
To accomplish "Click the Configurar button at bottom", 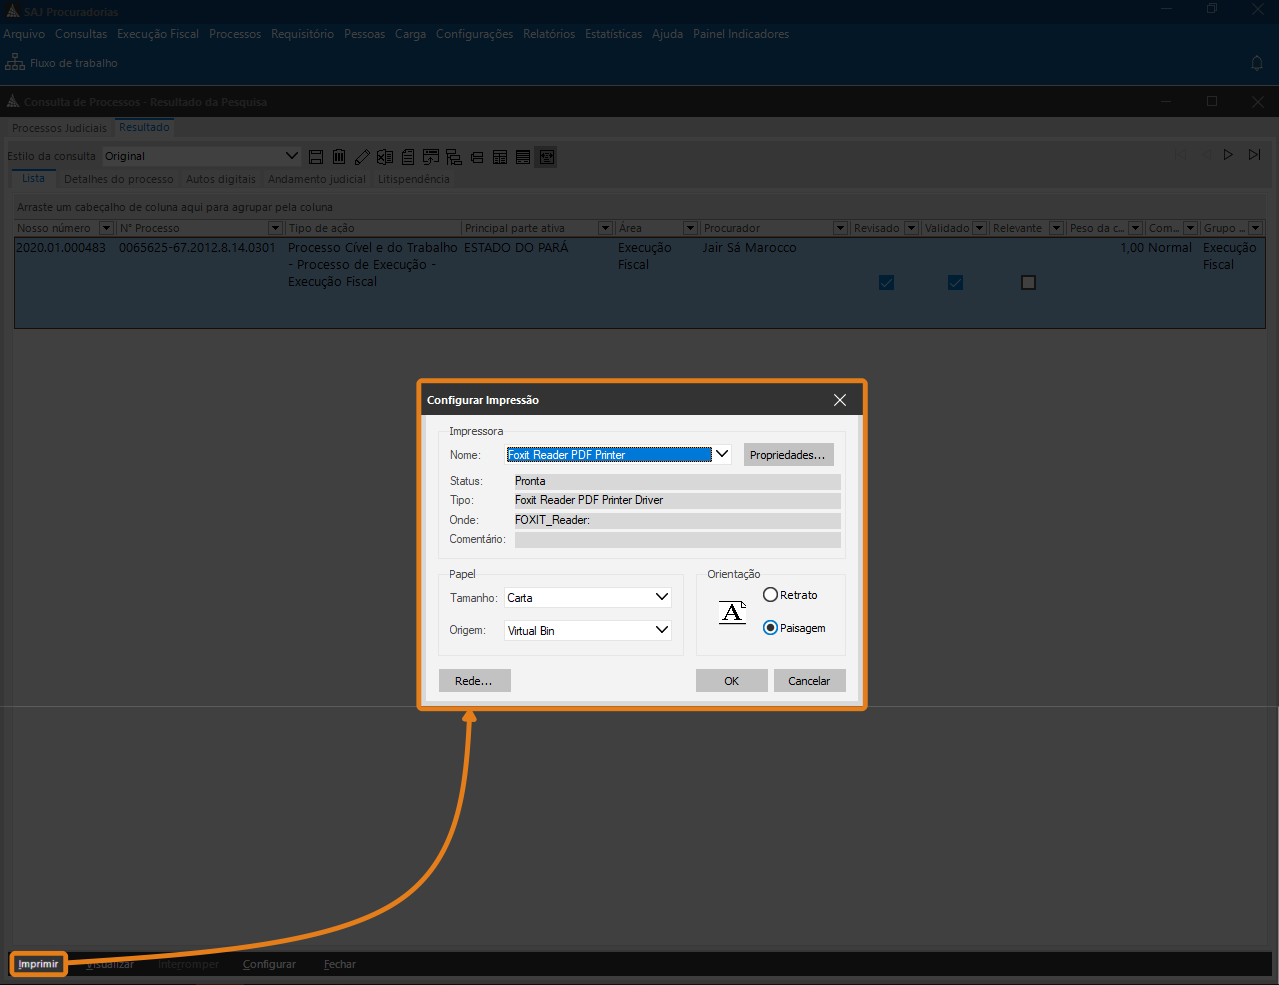I will [269, 964].
